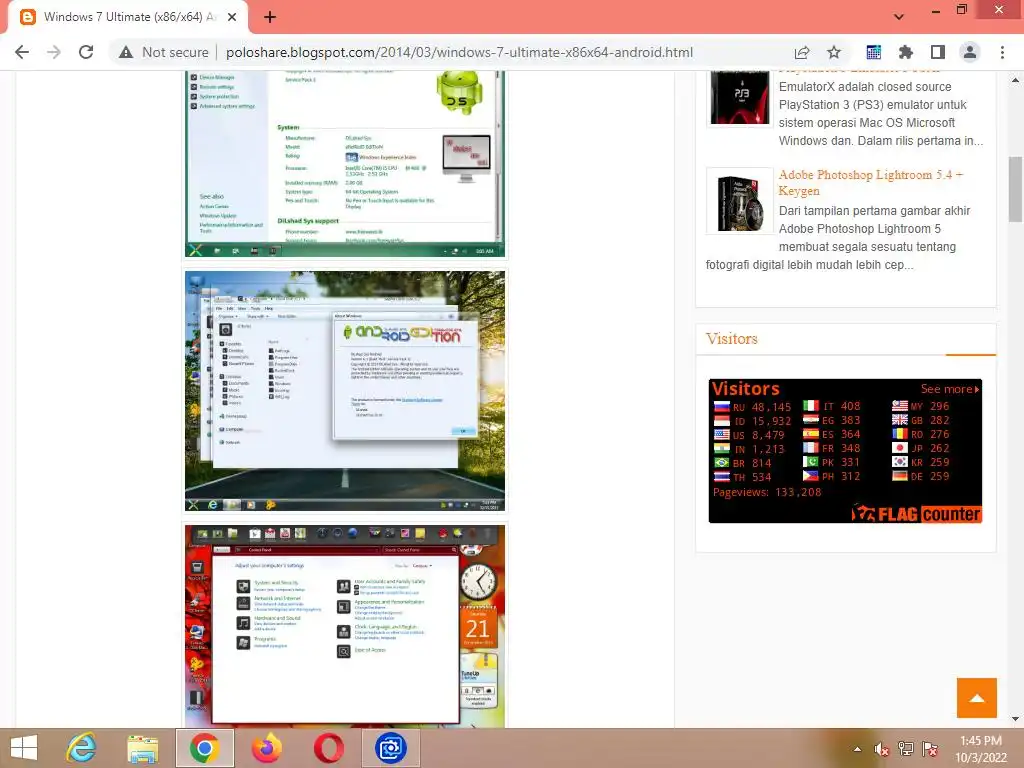Open the red Control Panel screenshot
The image size is (1024, 768).
[x=345, y=626]
